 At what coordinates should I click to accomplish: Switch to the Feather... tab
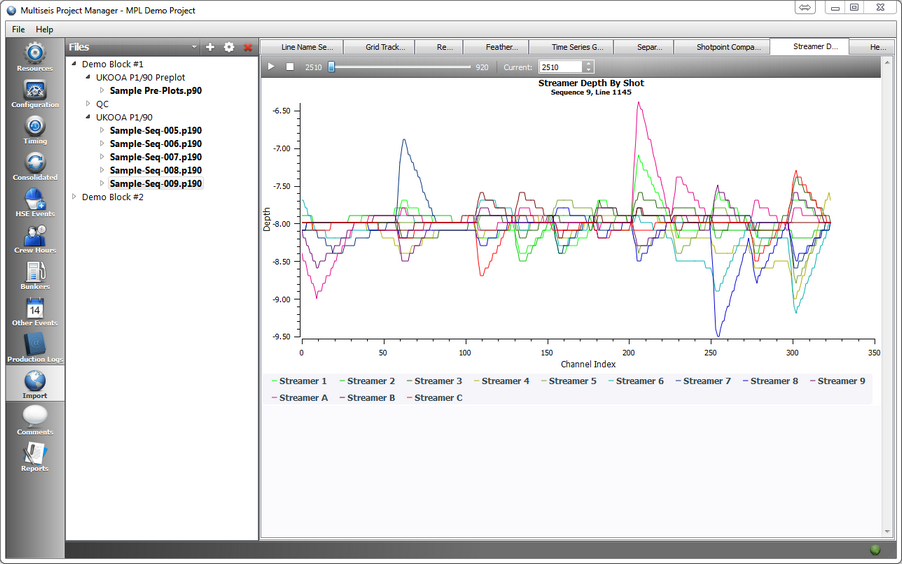[x=498, y=47]
